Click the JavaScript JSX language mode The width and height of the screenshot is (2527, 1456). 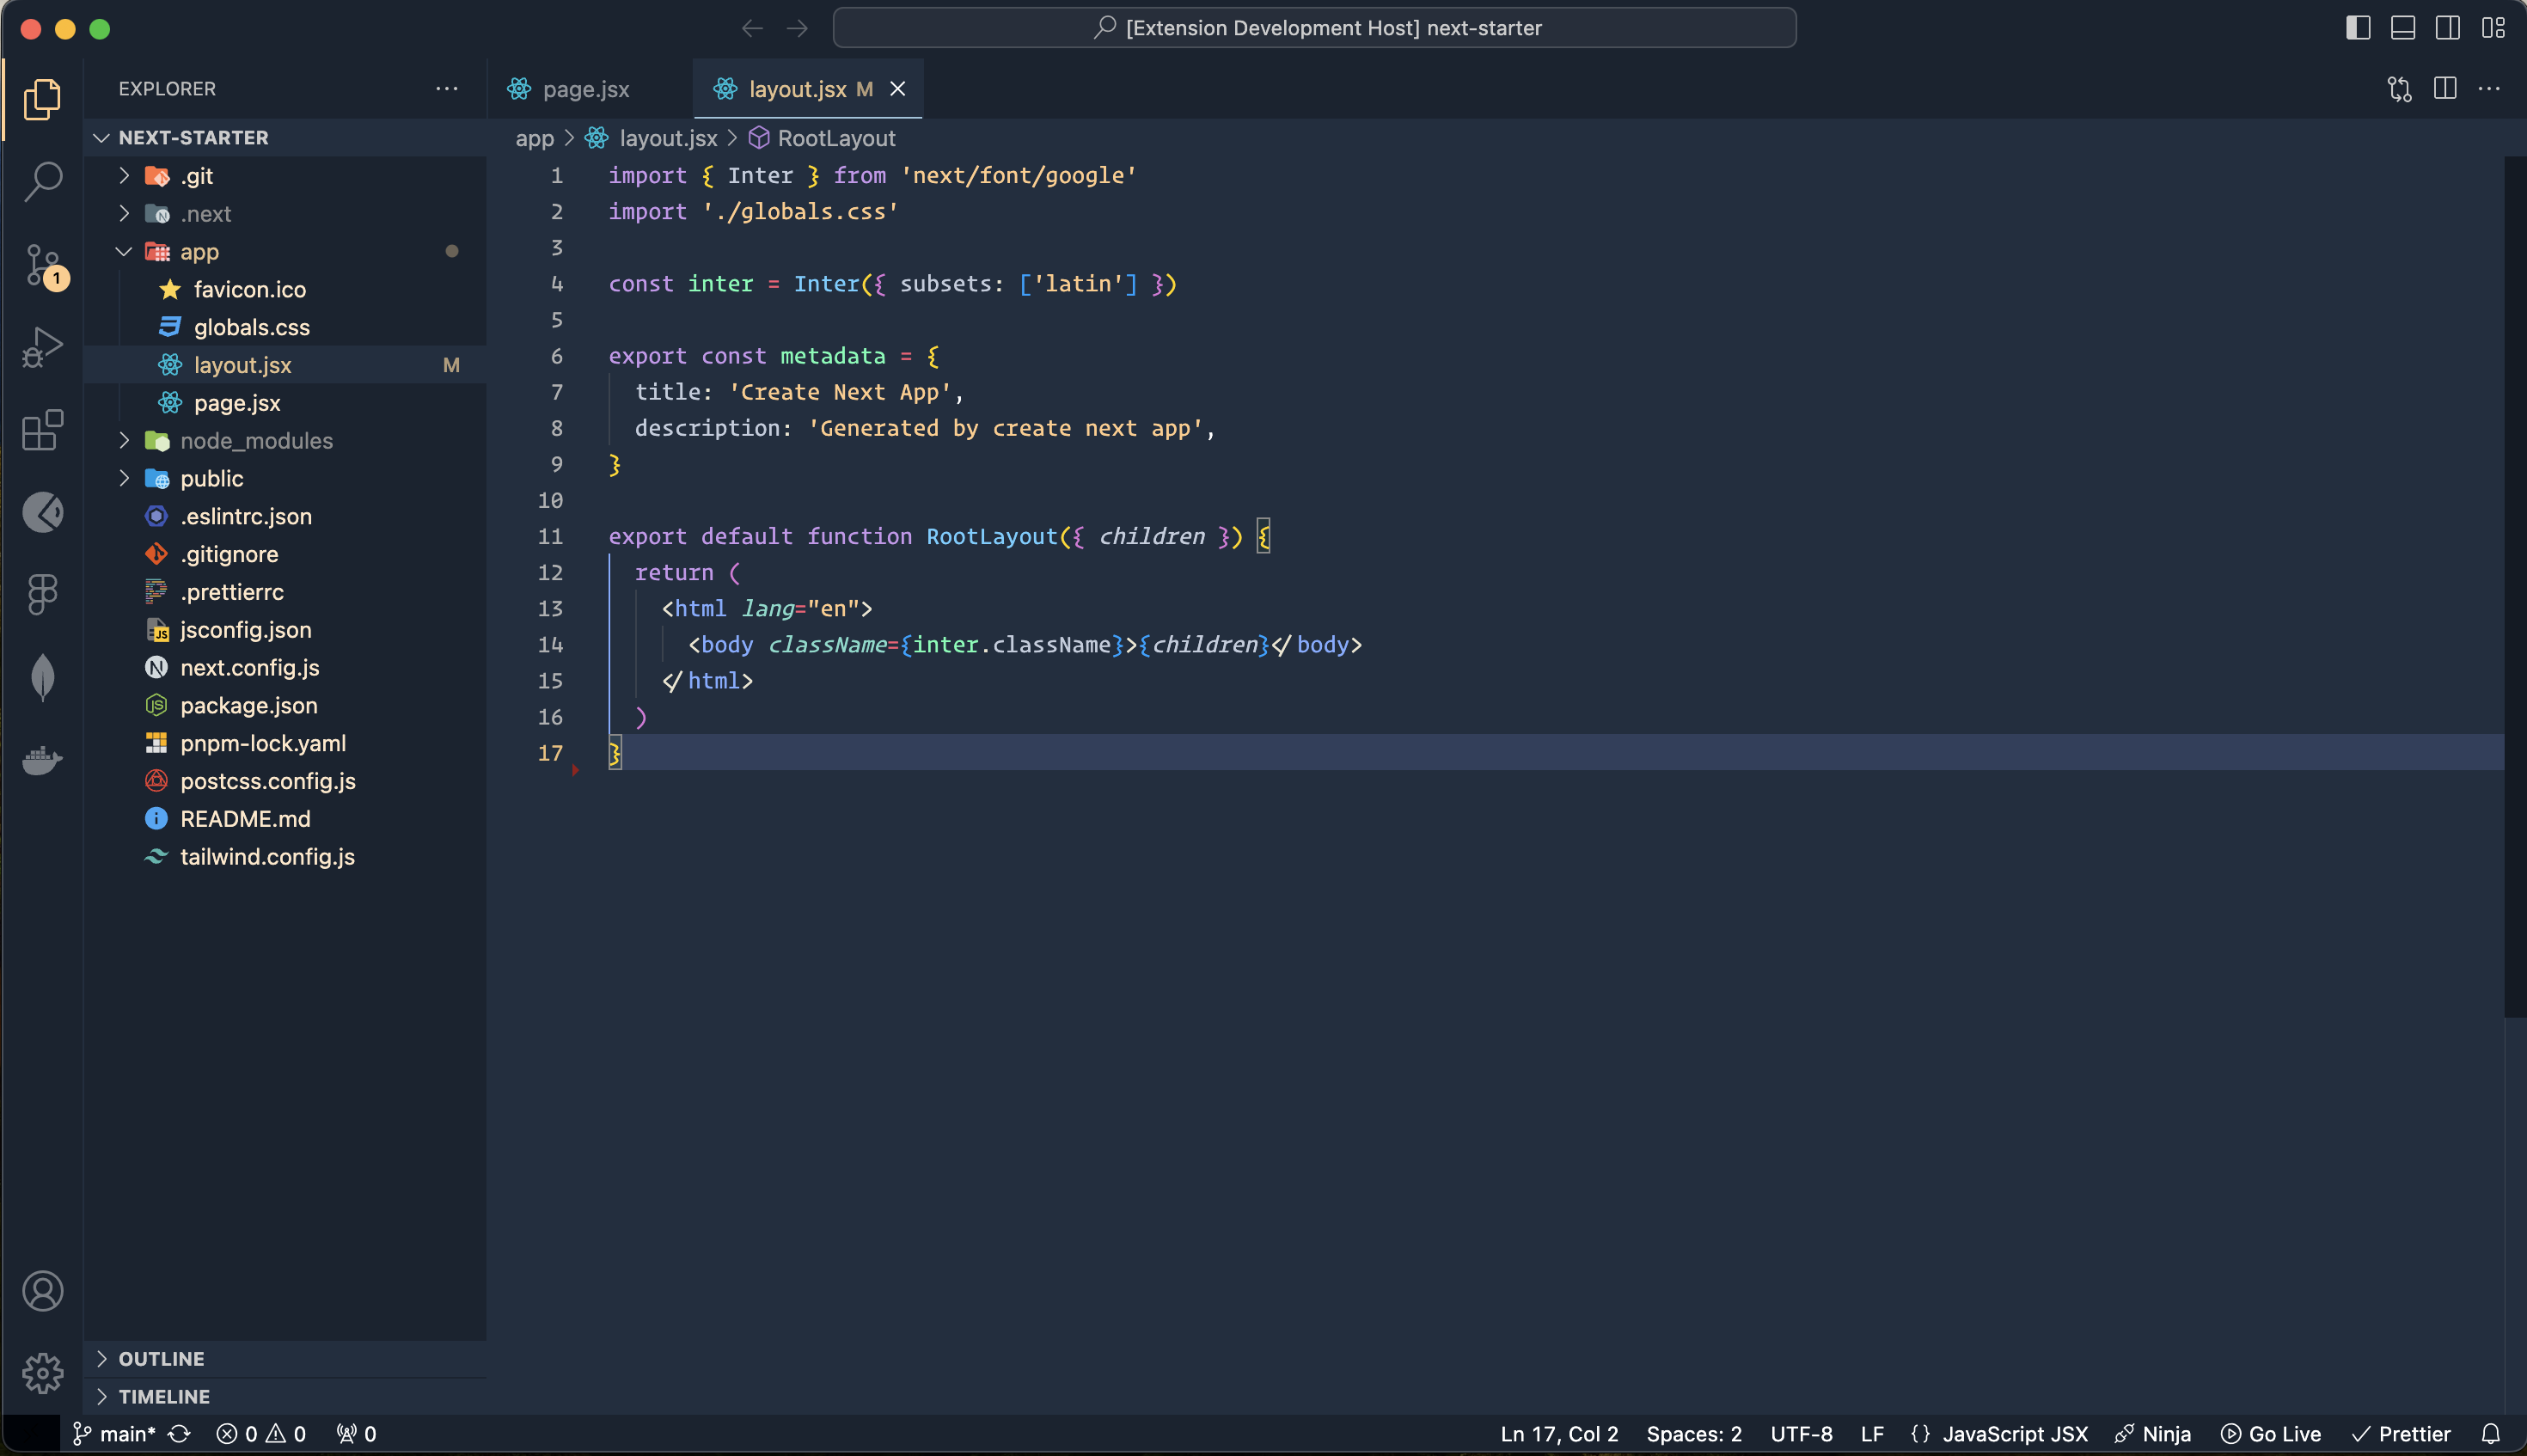tap(2014, 1434)
